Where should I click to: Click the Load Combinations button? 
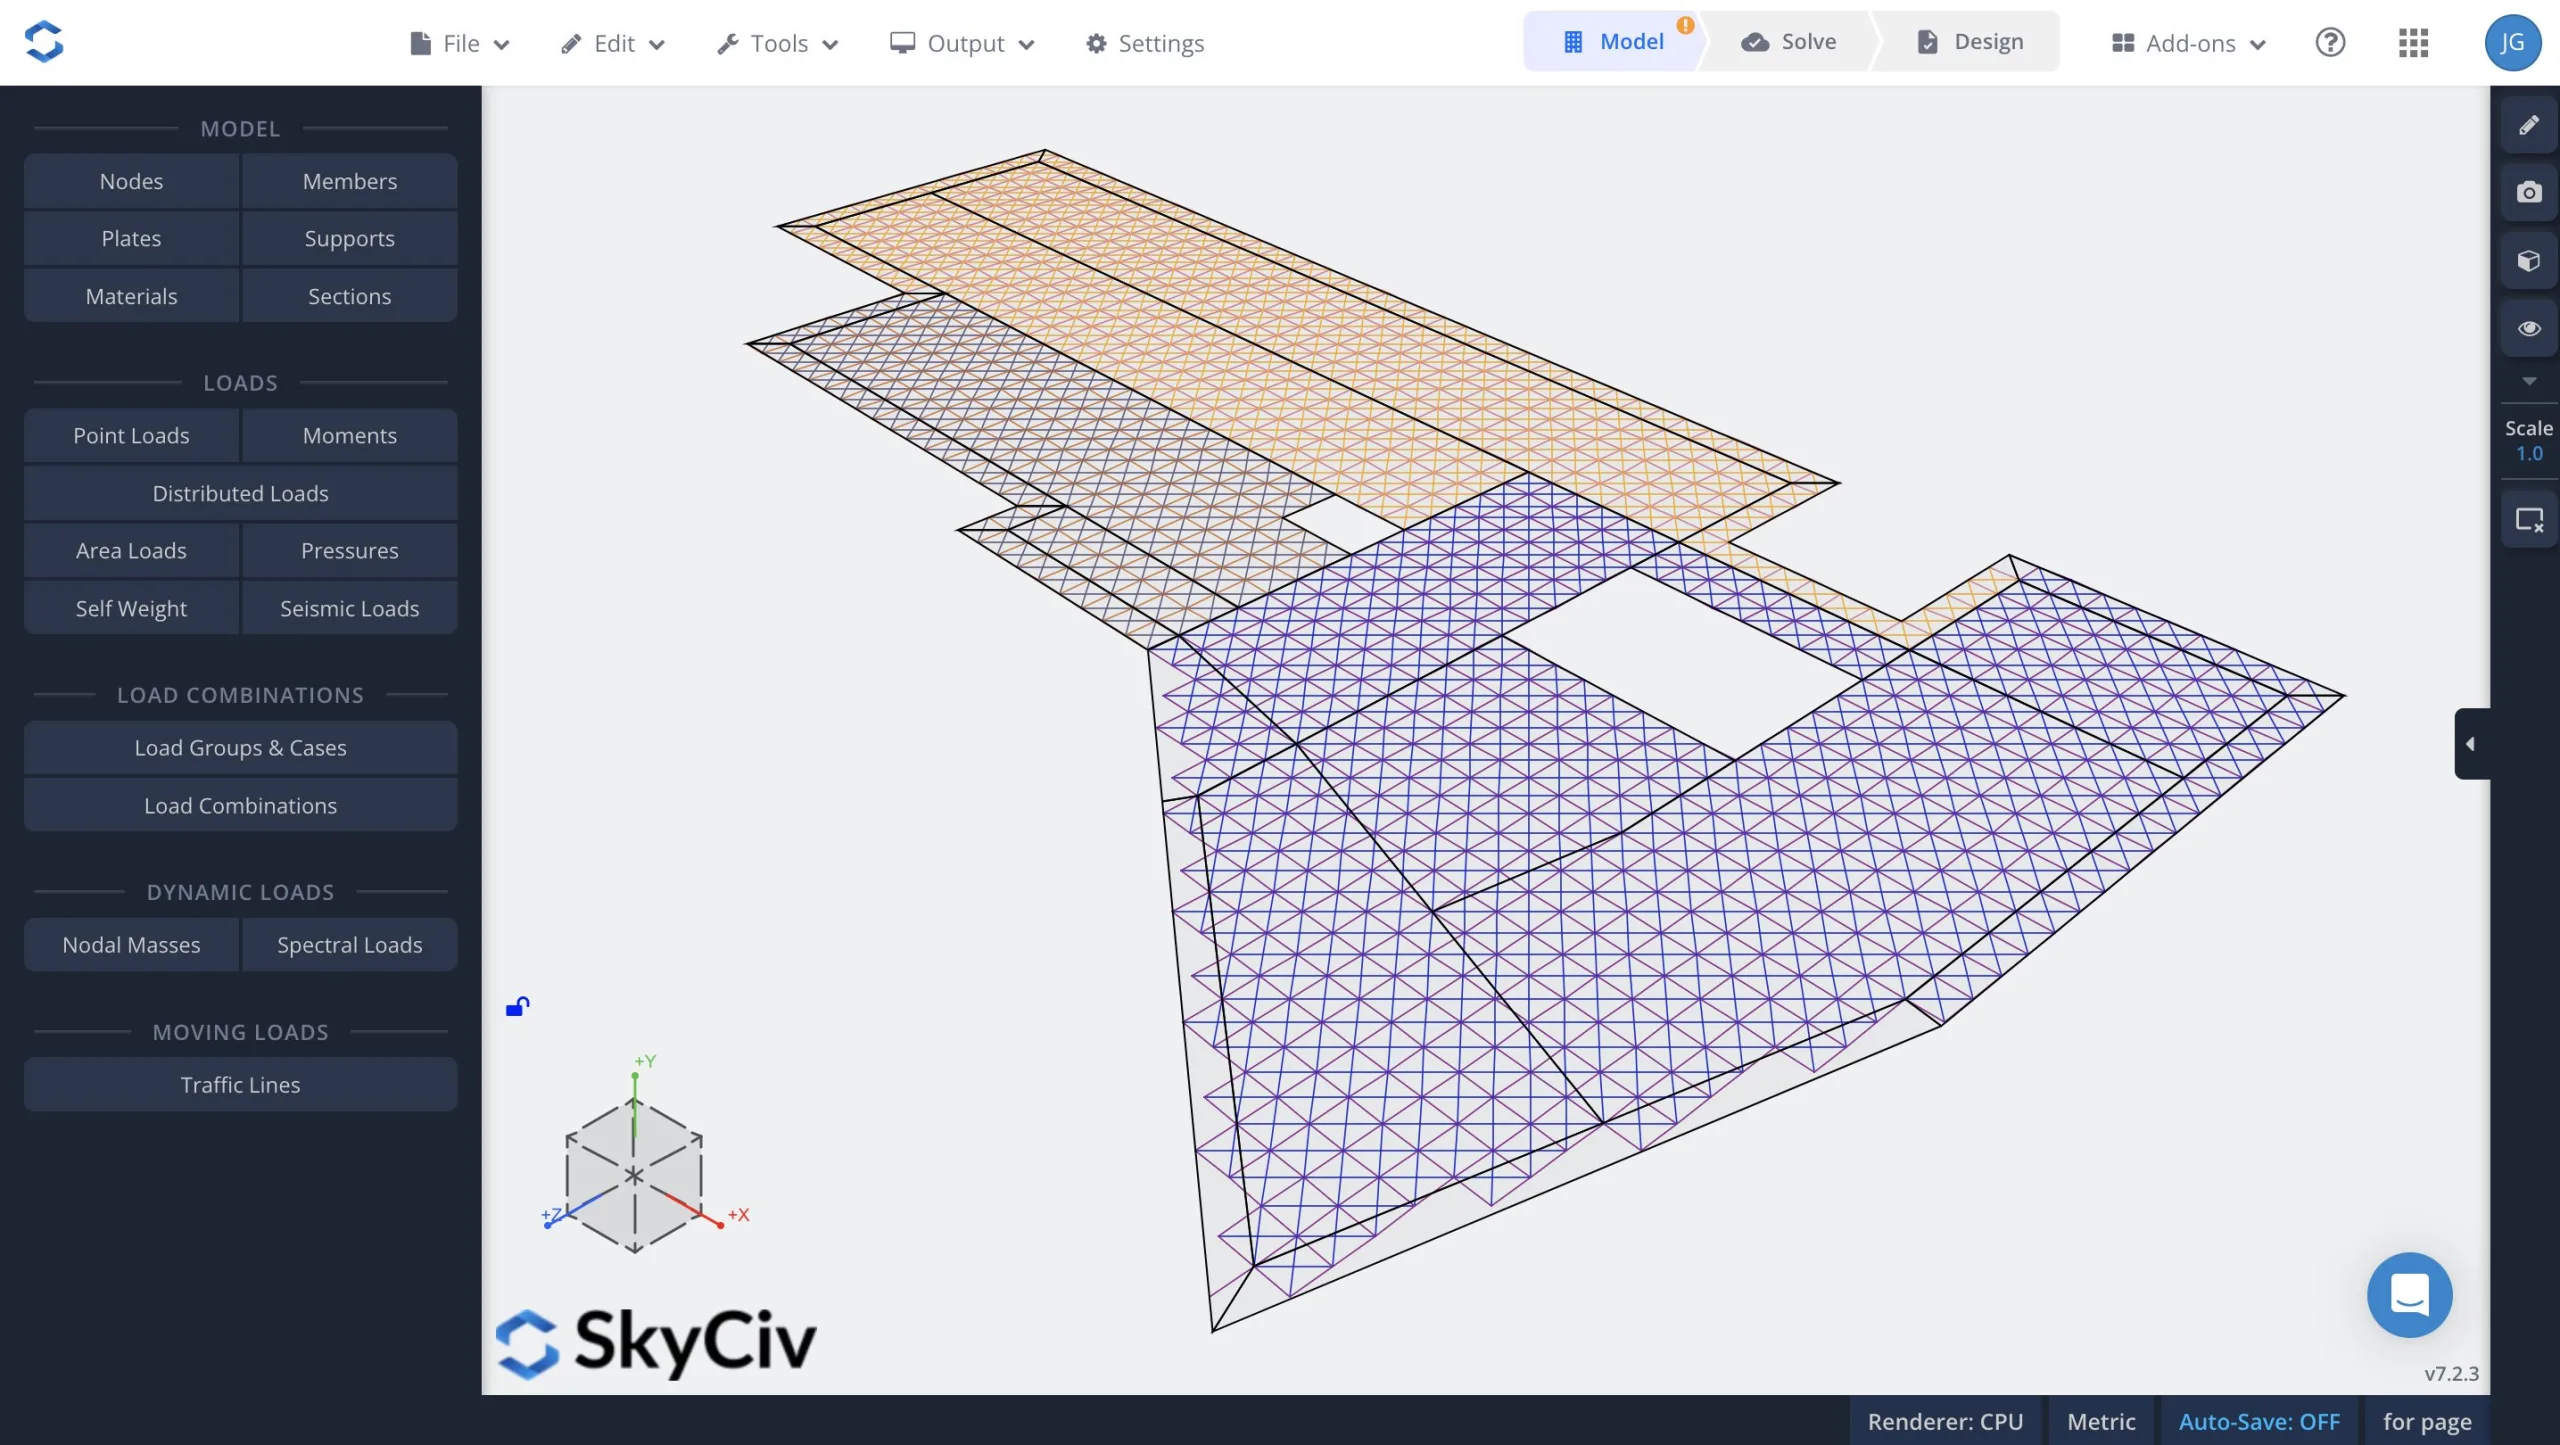click(240, 805)
